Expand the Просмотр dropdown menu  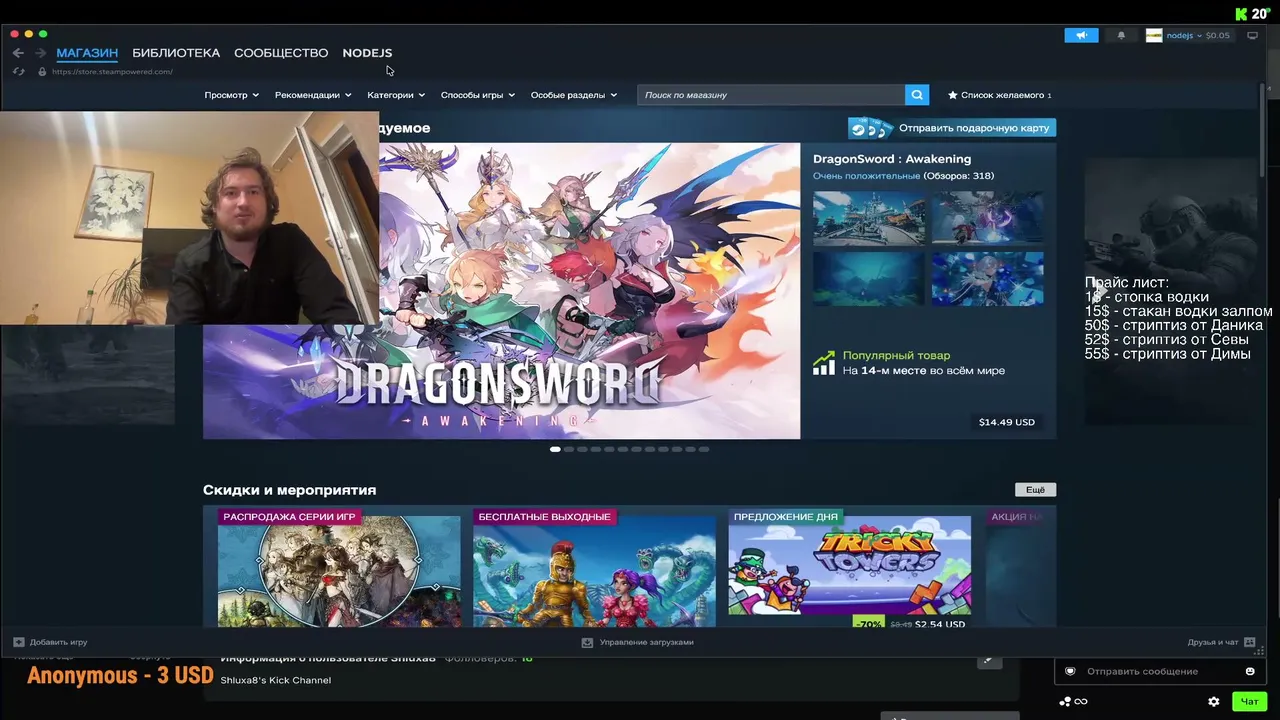click(232, 95)
